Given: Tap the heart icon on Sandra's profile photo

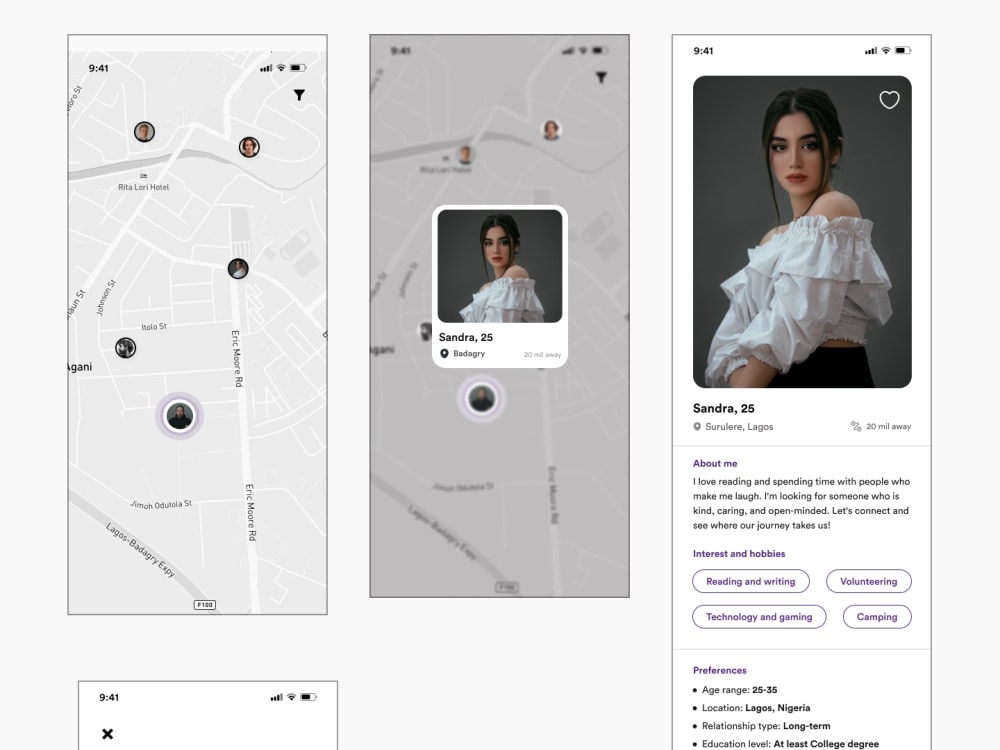Looking at the screenshot, I should (x=889, y=99).
